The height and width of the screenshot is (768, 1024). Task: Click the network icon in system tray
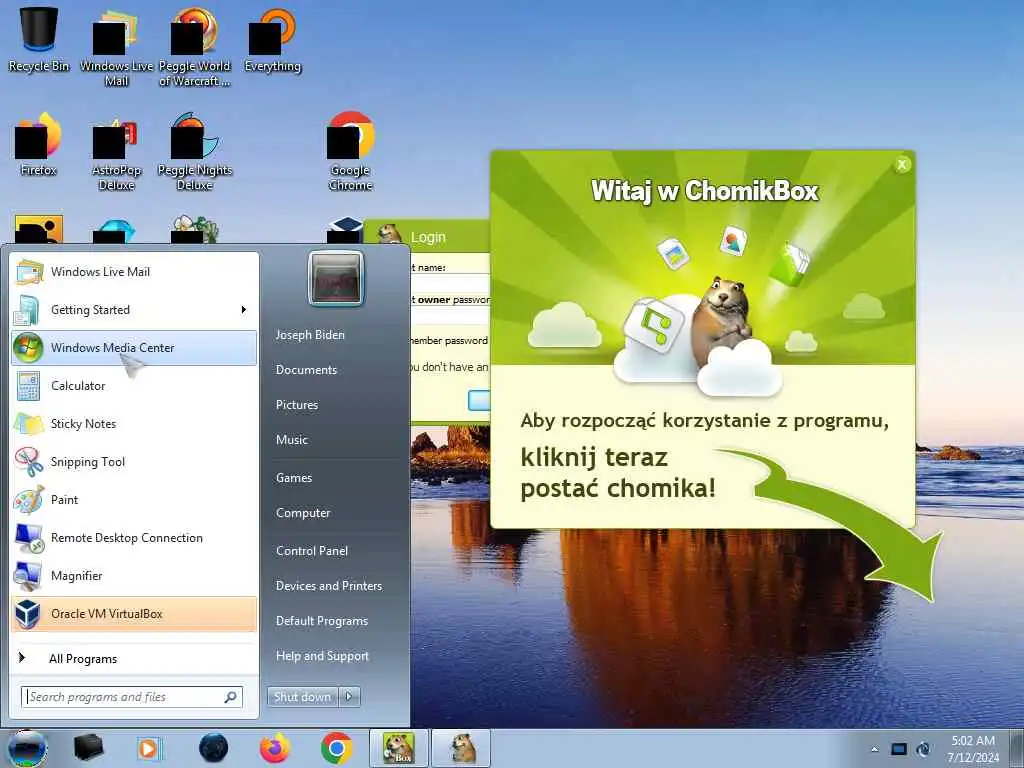pyautogui.click(x=923, y=749)
